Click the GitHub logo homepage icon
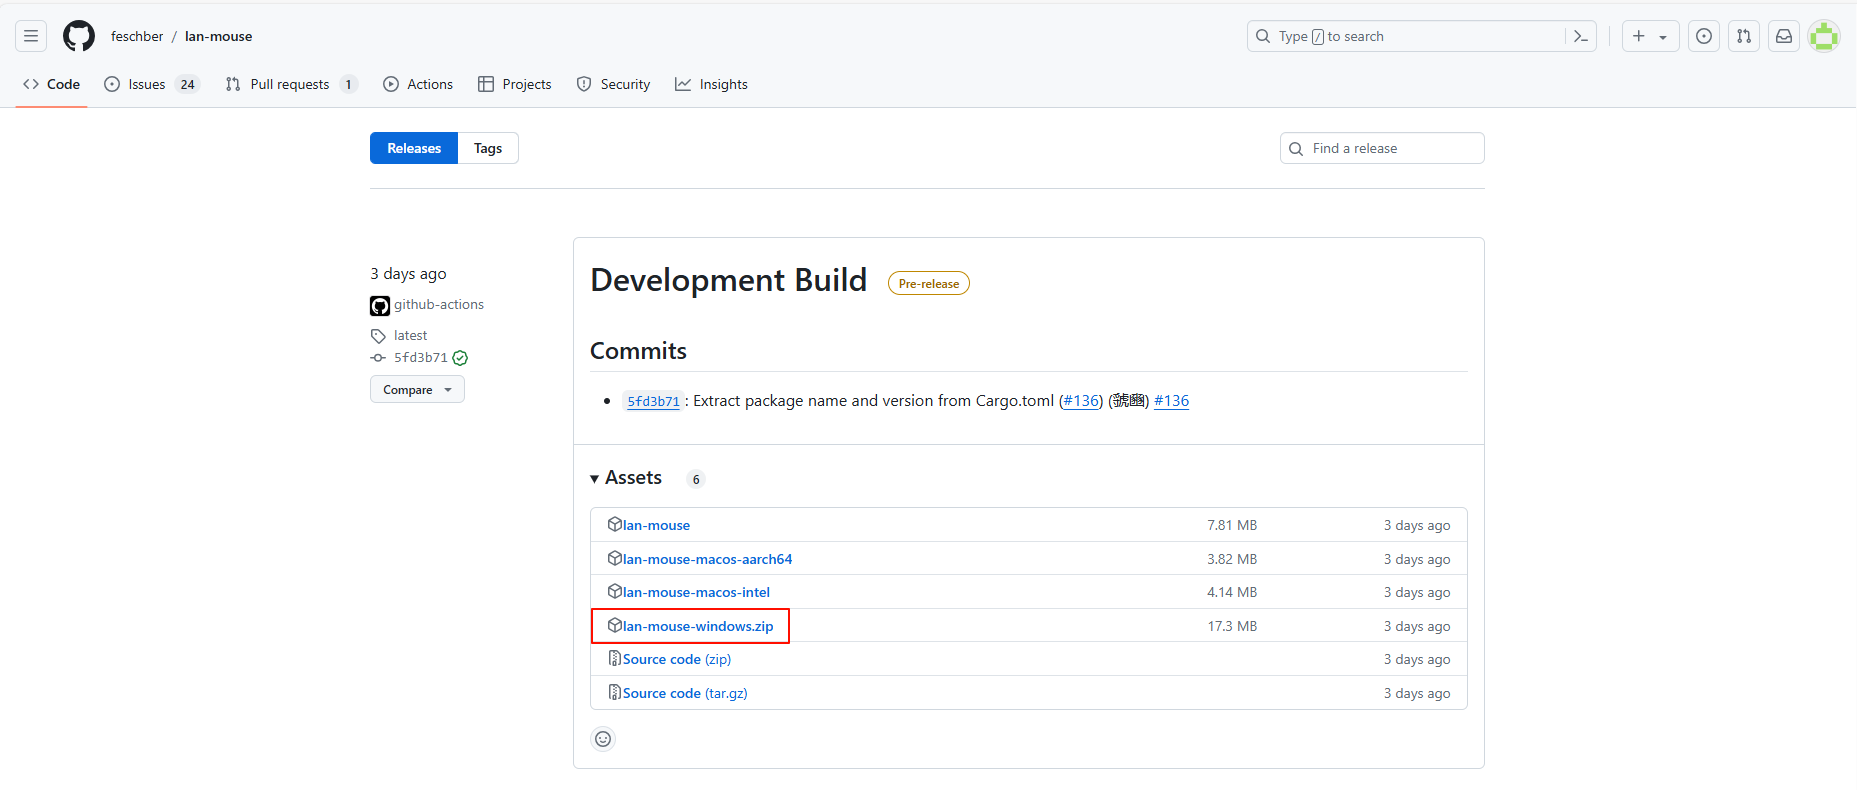Image resolution: width=1857 pixels, height=790 pixels. (x=78, y=36)
